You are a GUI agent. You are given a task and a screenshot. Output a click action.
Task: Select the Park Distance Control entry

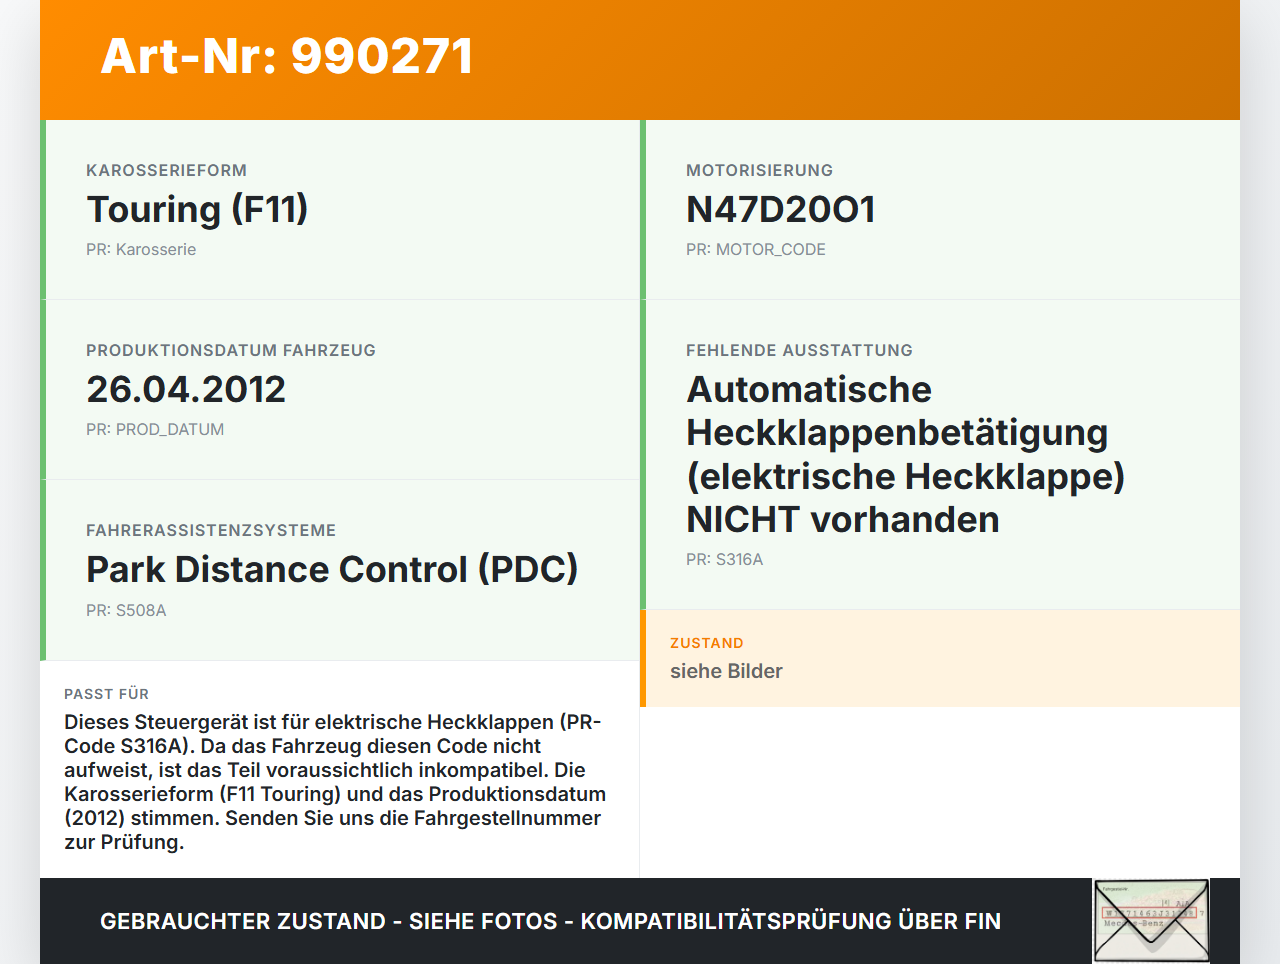(332, 569)
